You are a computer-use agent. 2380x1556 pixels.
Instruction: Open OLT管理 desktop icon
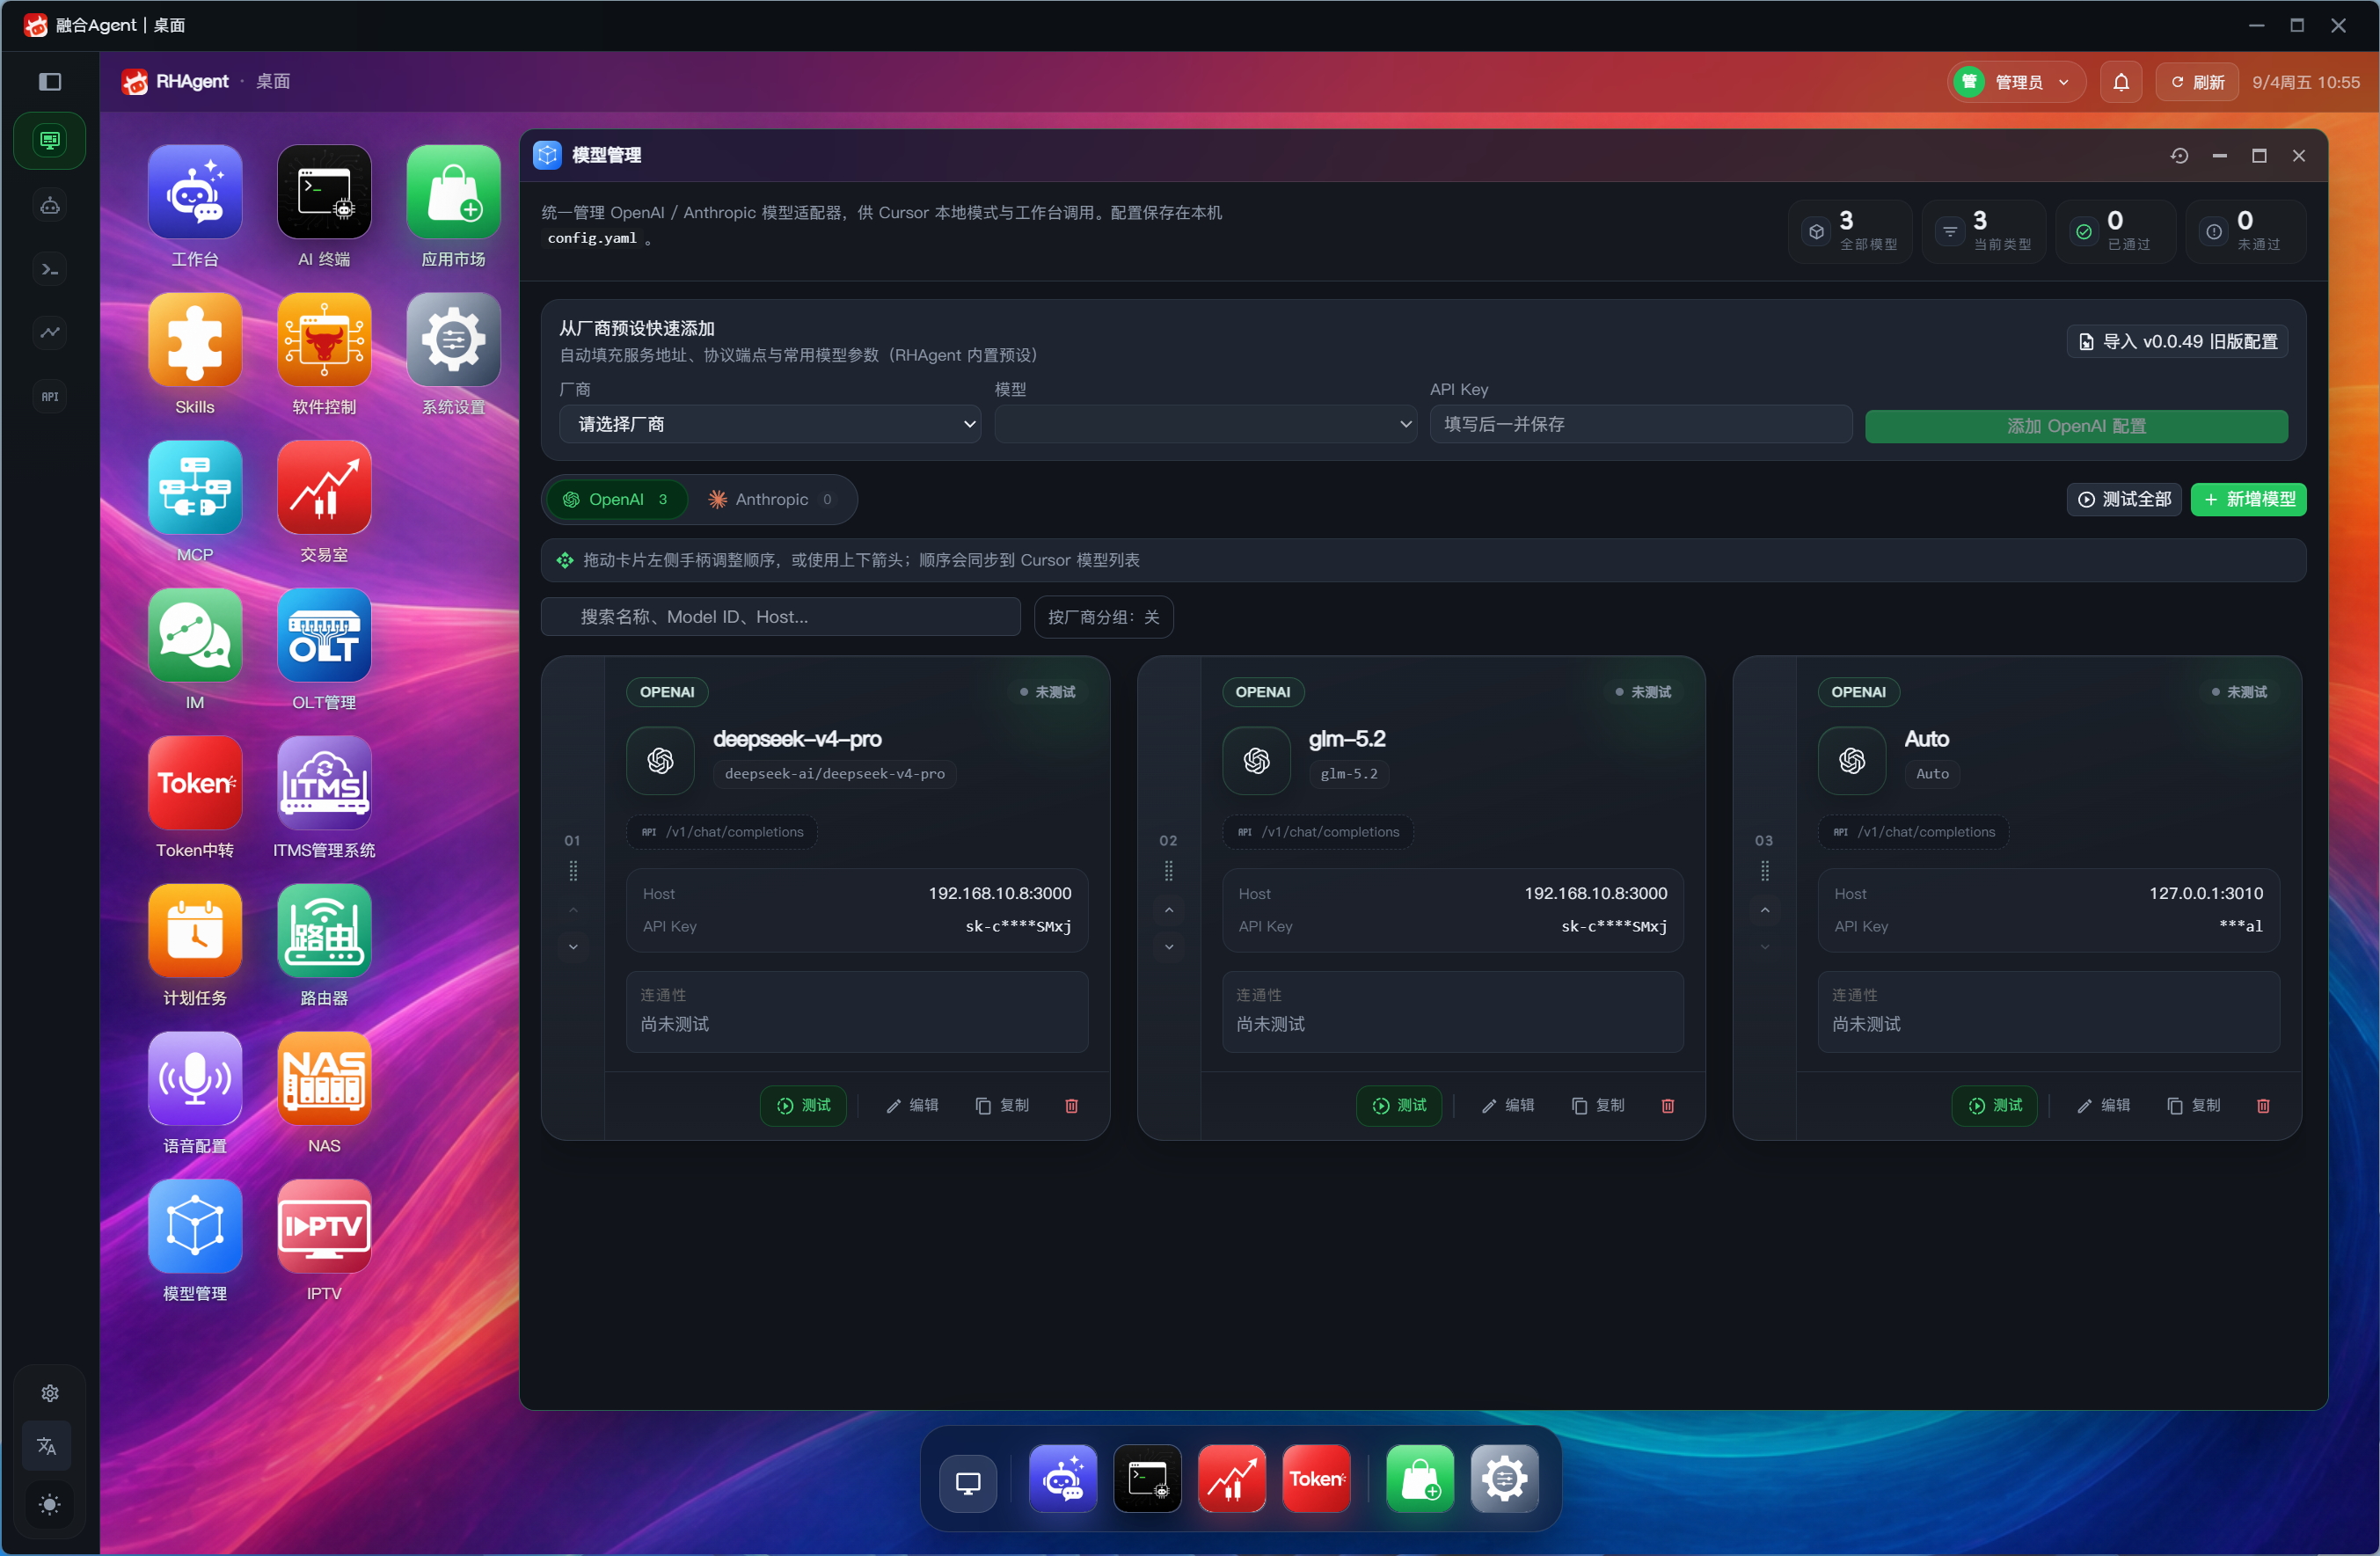tap(324, 636)
